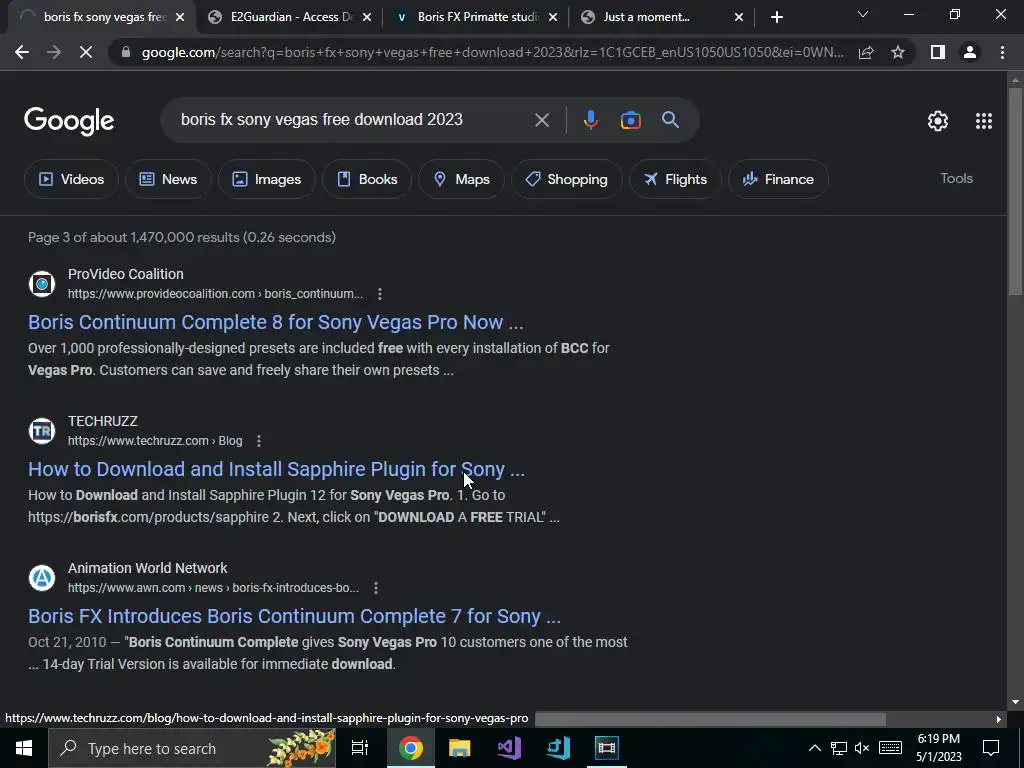
Task: Start voice search with microphone
Action: coord(590,120)
